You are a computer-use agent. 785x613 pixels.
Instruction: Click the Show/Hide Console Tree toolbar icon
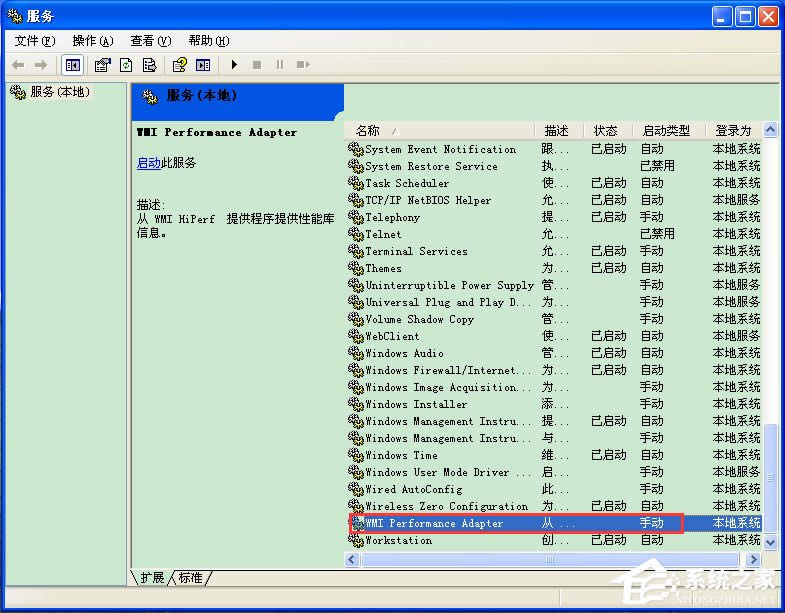click(73, 65)
